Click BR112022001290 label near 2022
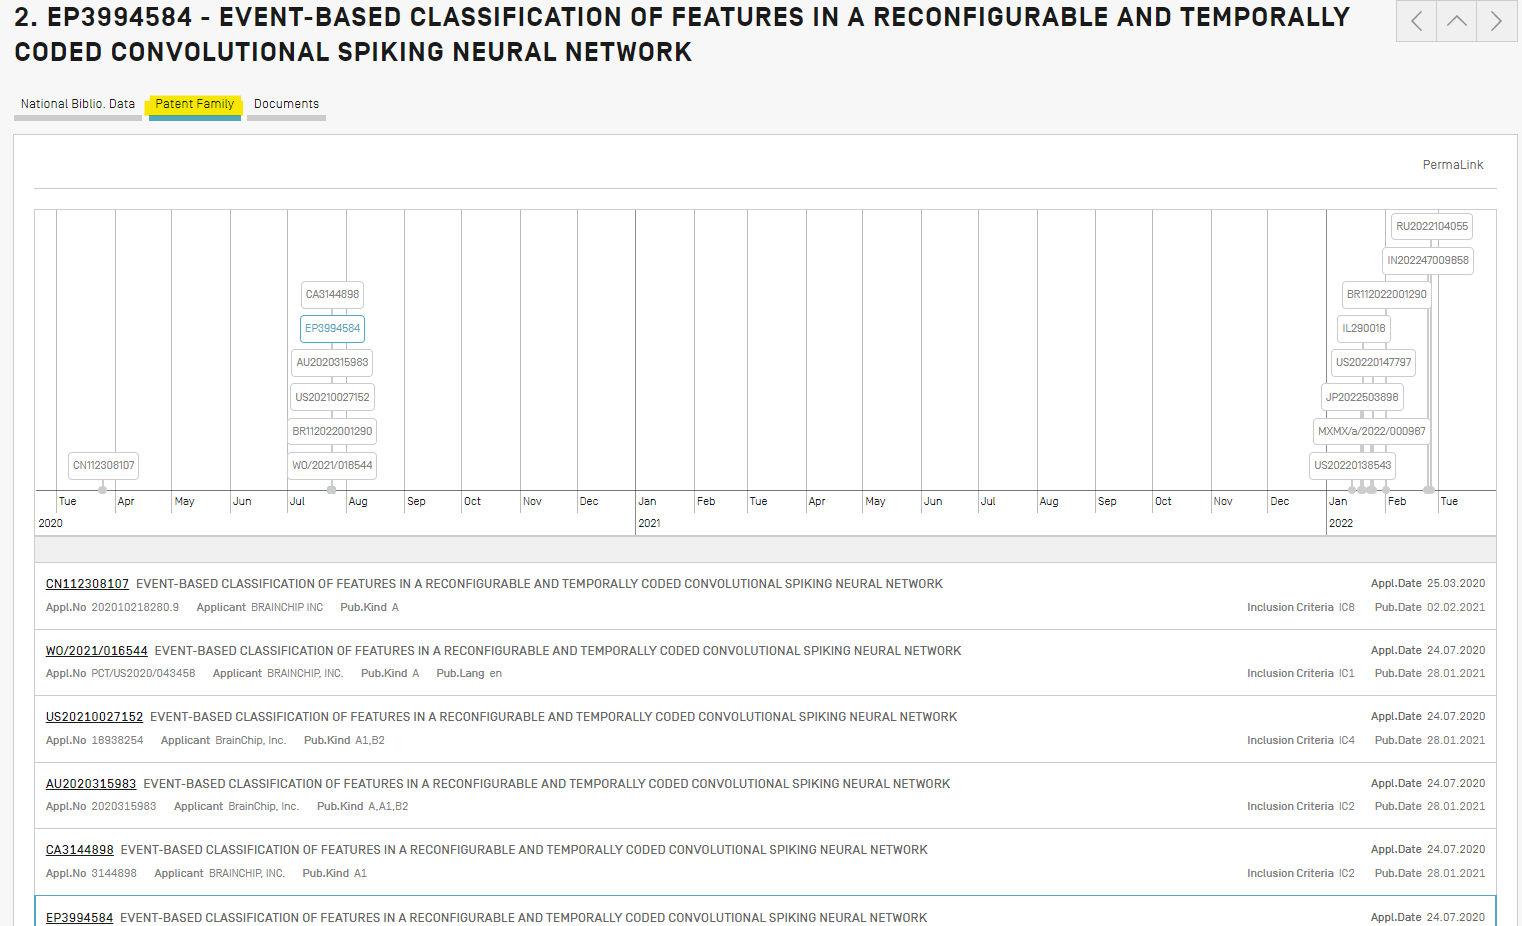This screenshot has height=926, width=1522. (x=1387, y=294)
